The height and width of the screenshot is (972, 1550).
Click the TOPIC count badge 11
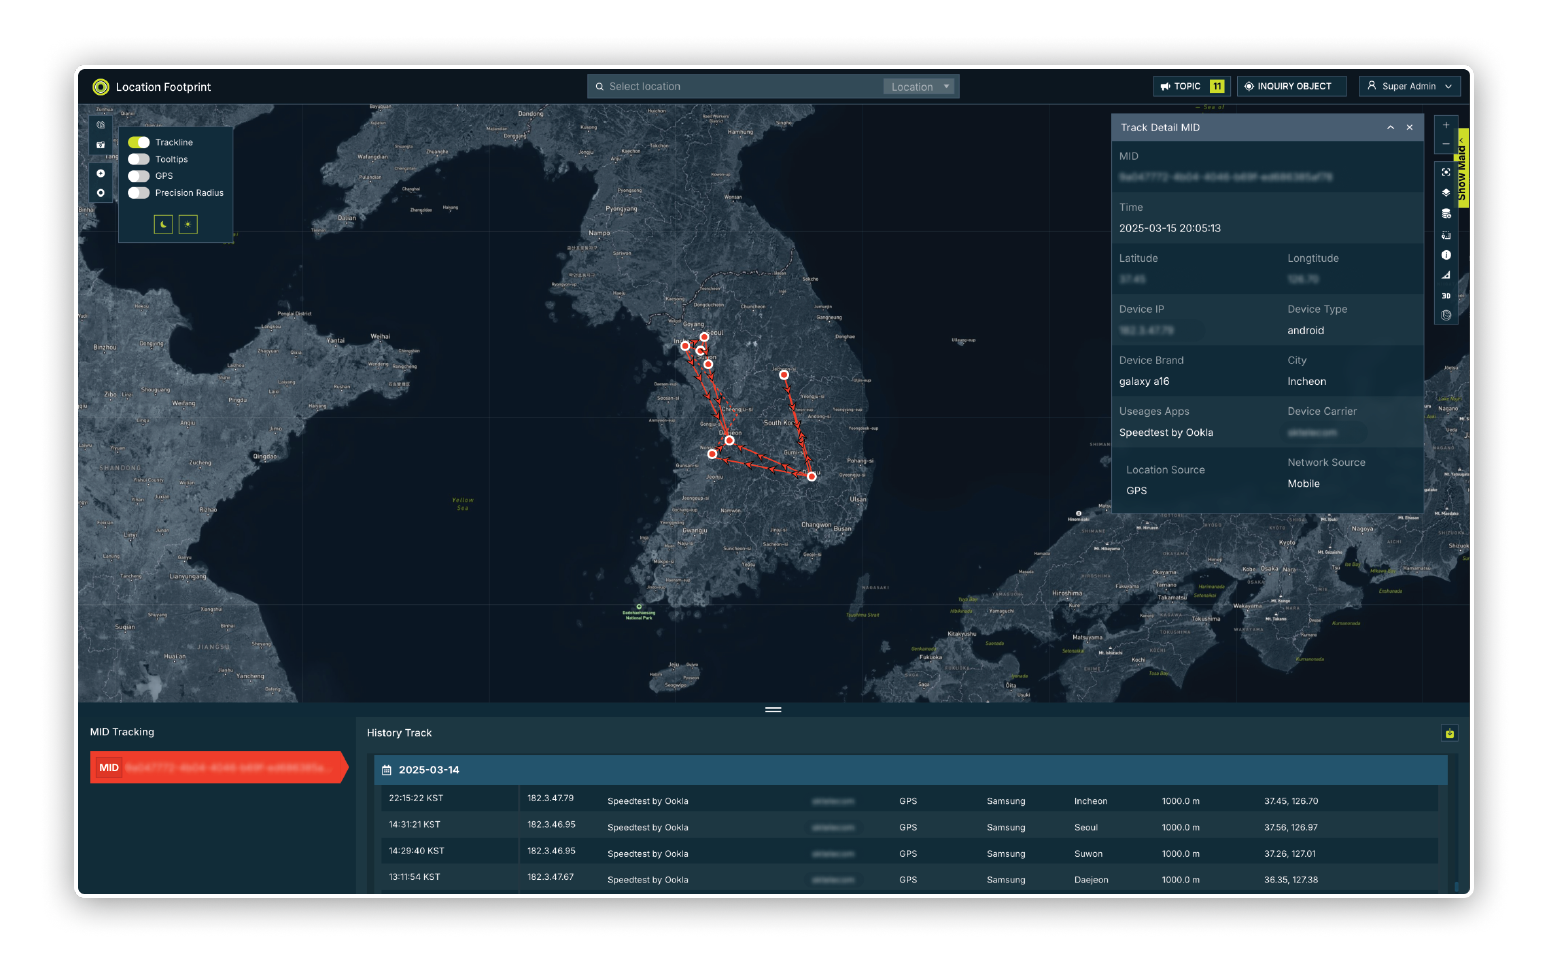(x=1217, y=87)
